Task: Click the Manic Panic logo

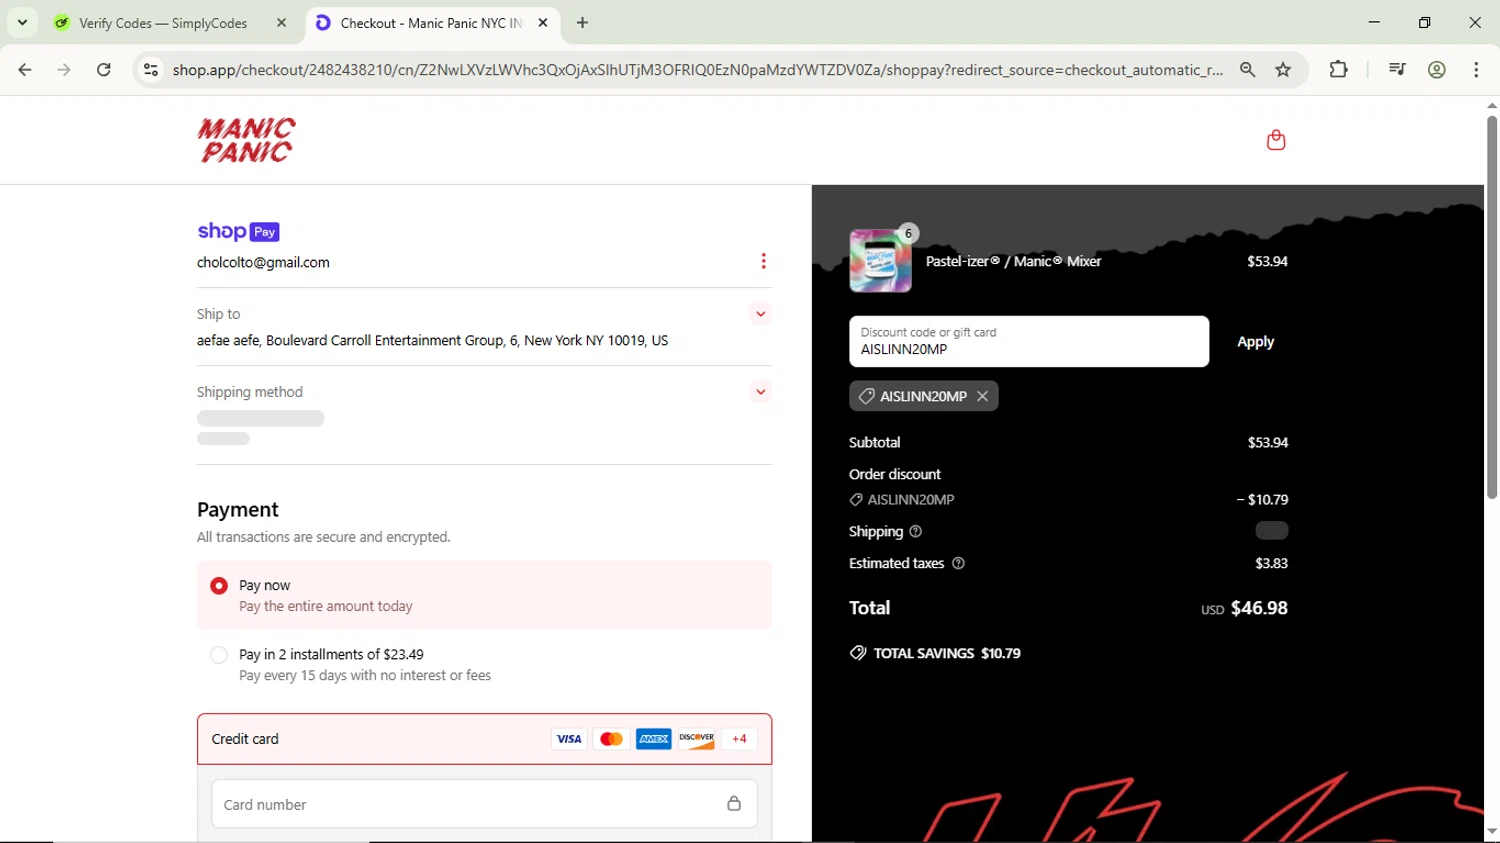Action: [246, 140]
